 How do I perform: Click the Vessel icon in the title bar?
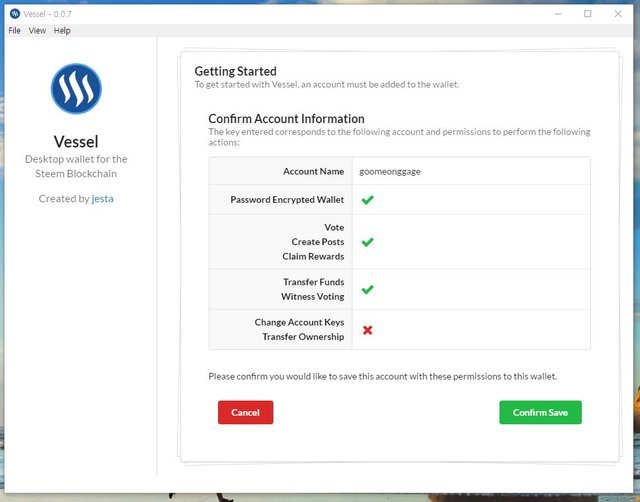[15, 14]
